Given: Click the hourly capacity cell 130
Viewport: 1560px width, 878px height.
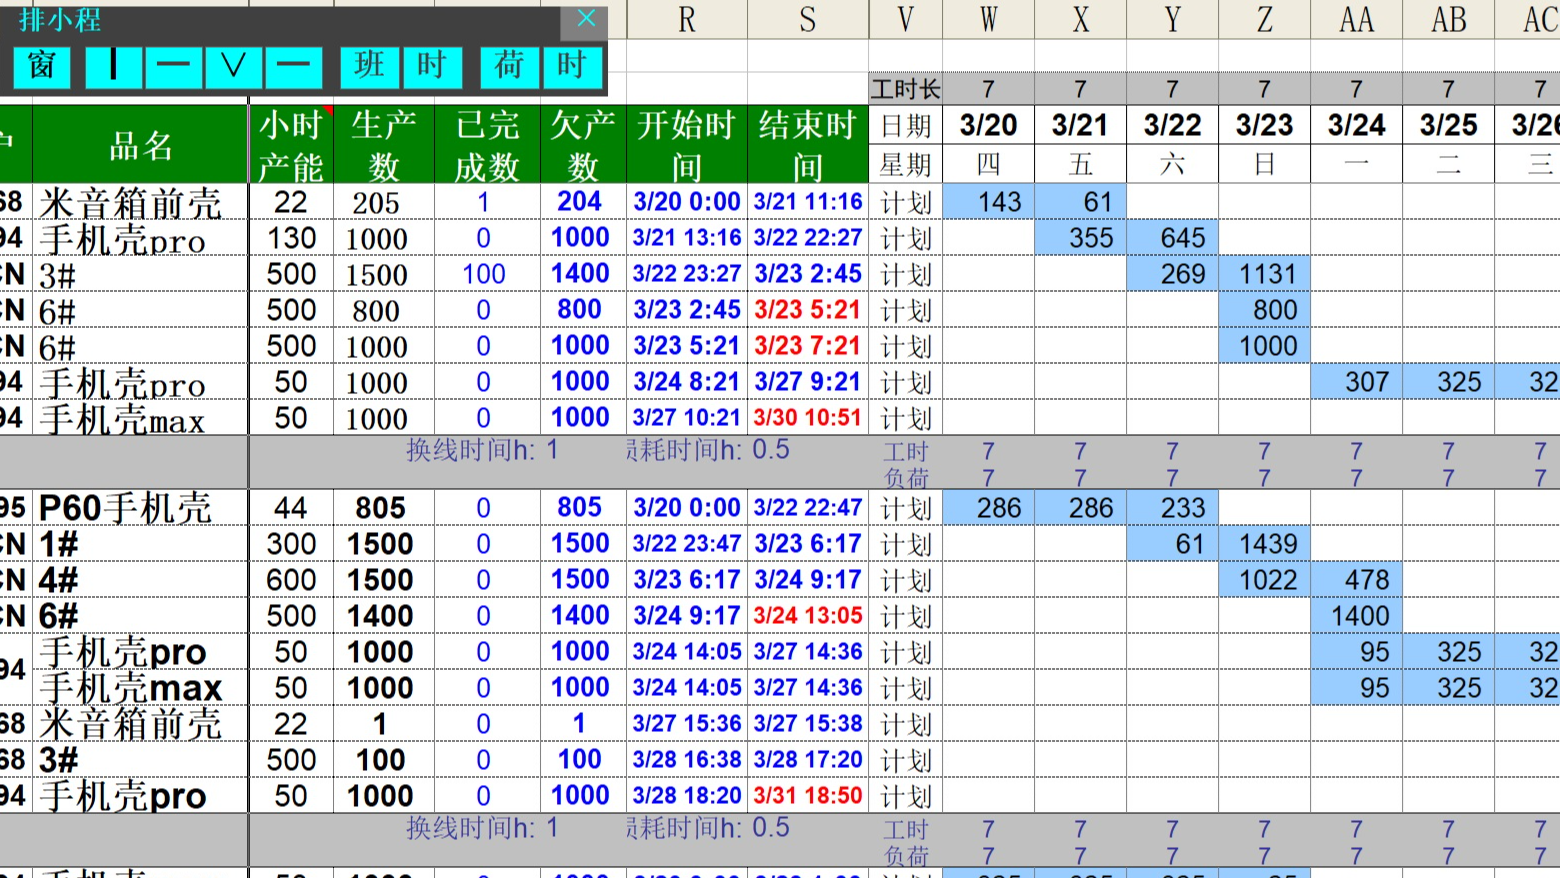Looking at the screenshot, I should tap(291, 238).
